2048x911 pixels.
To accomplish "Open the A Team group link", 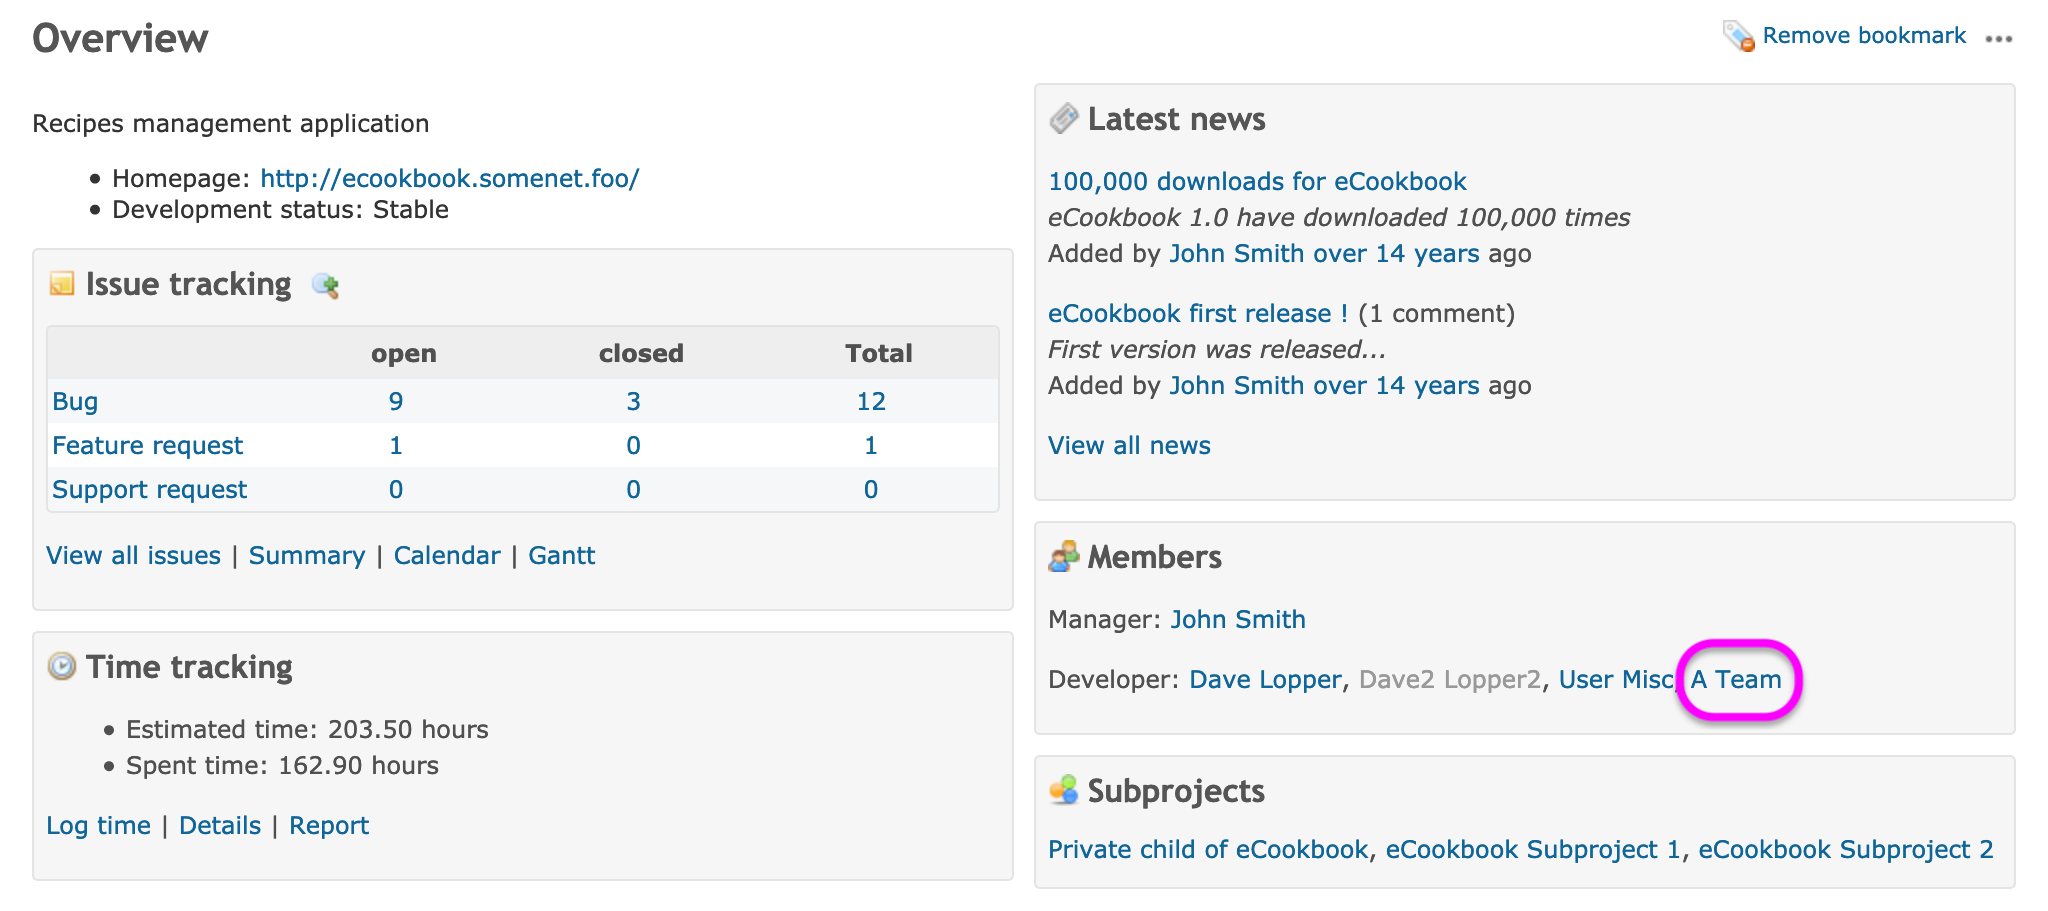I will pyautogui.click(x=1737, y=679).
